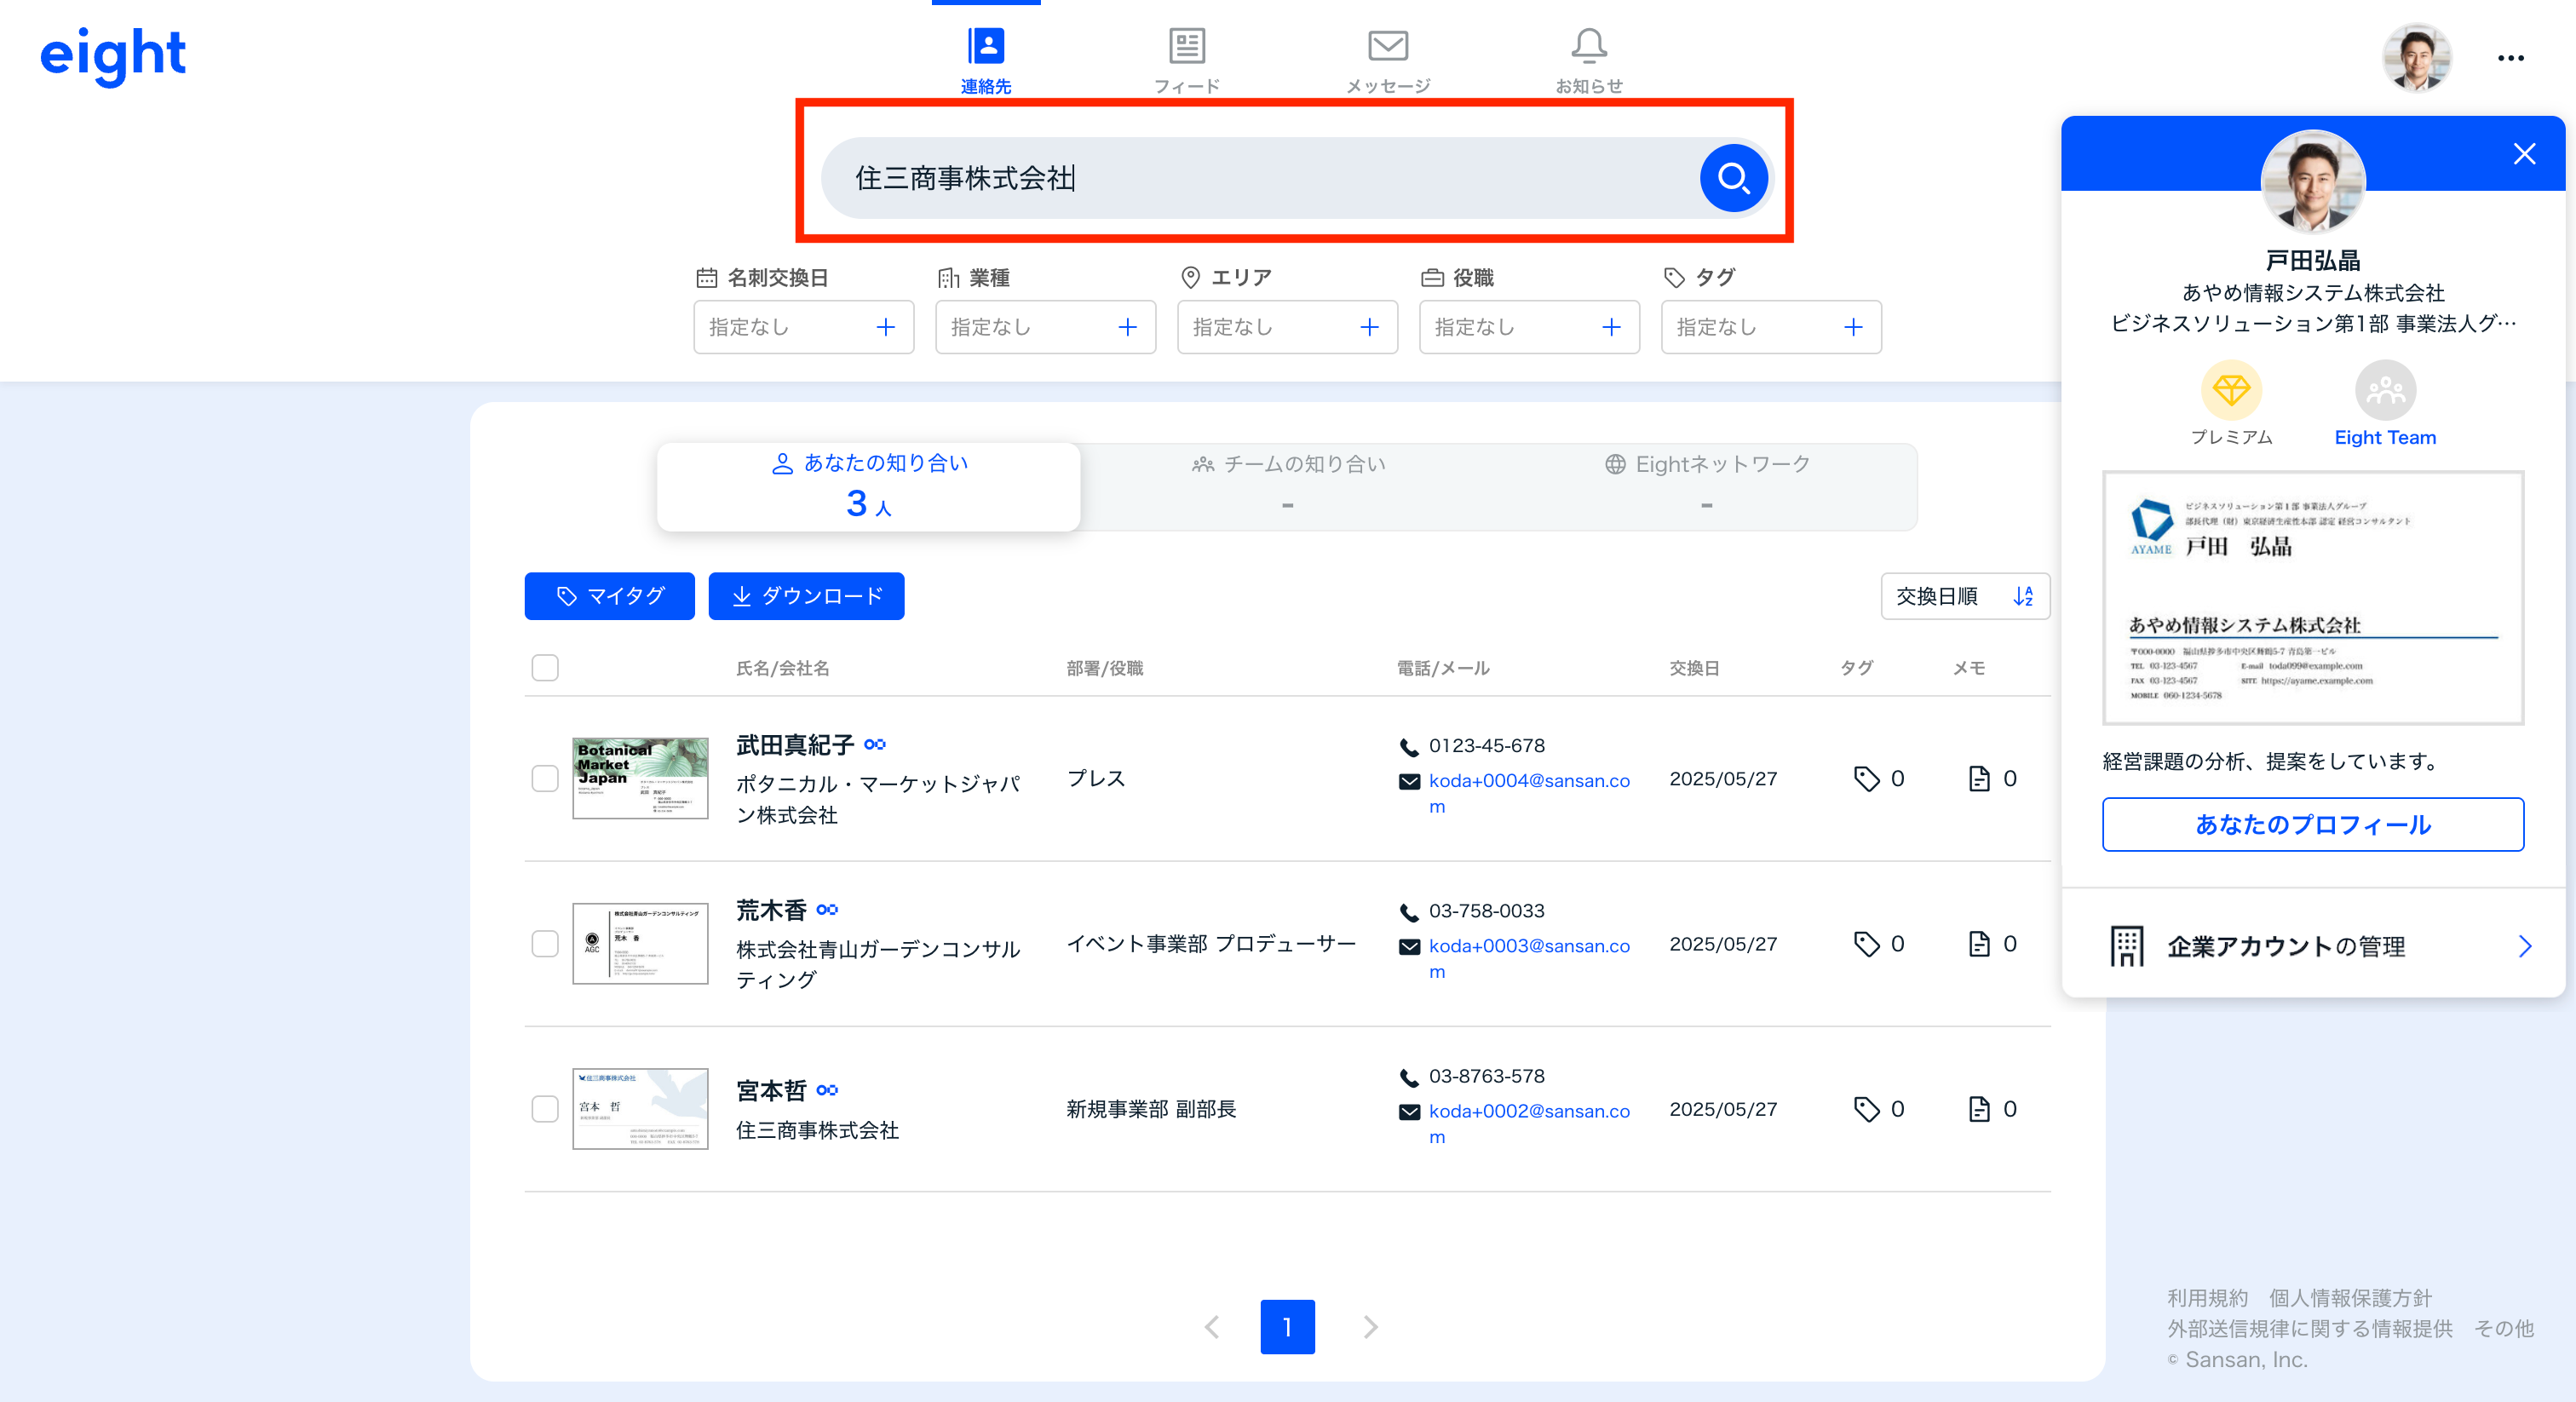Viewport: 2576px width, 1402px height.
Task: Click the tag icon in 武田真紀子 row
Action: tap(1866, 778)
